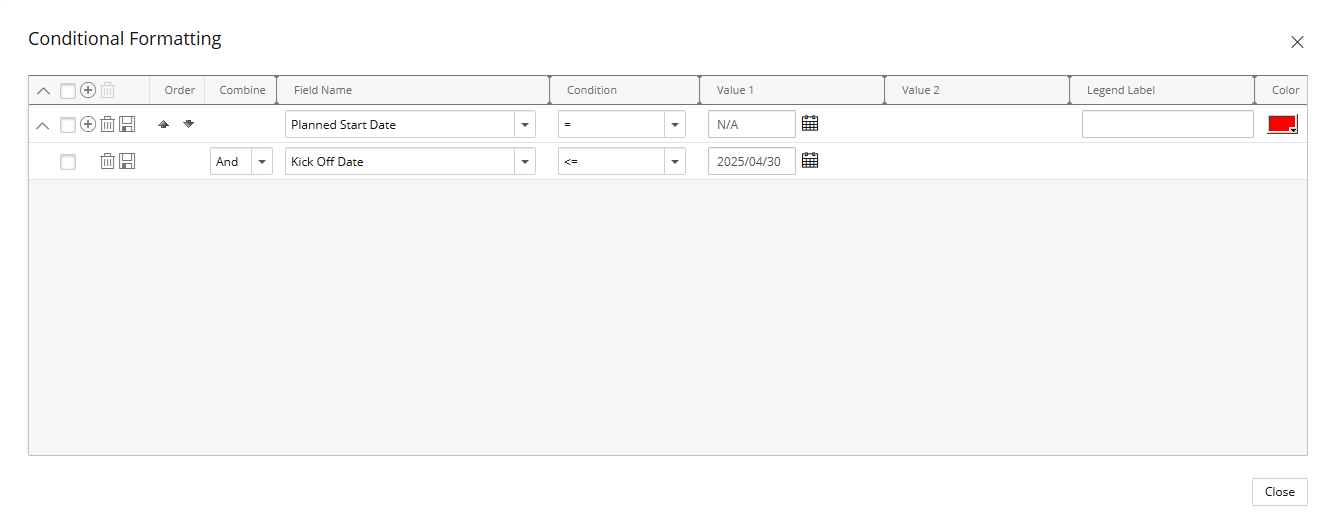Click the Legend Label text field
1324x523 pixels.
[1167, 124]
